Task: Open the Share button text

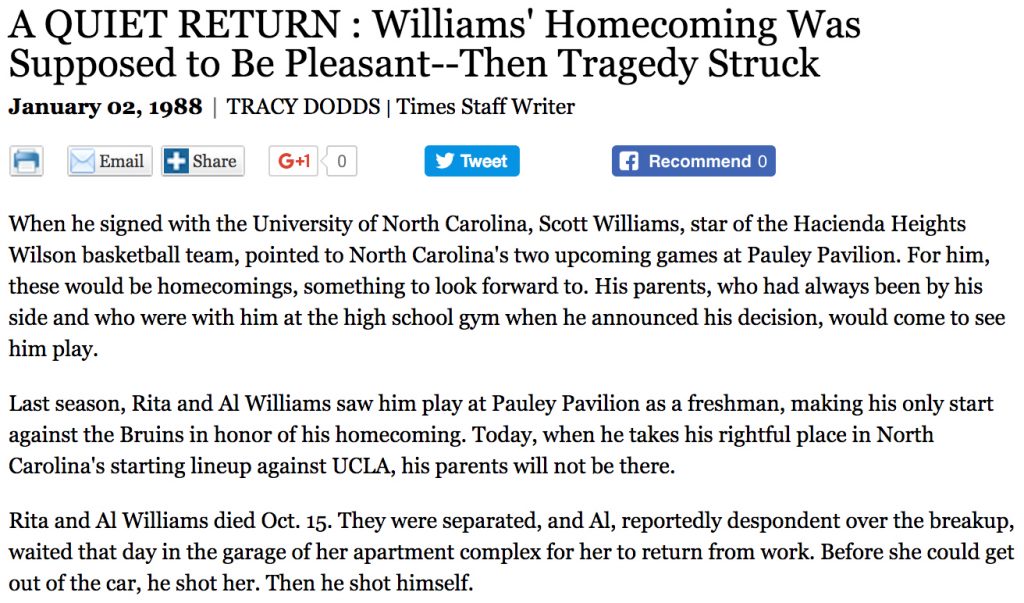Action: (x=214, y=161)
